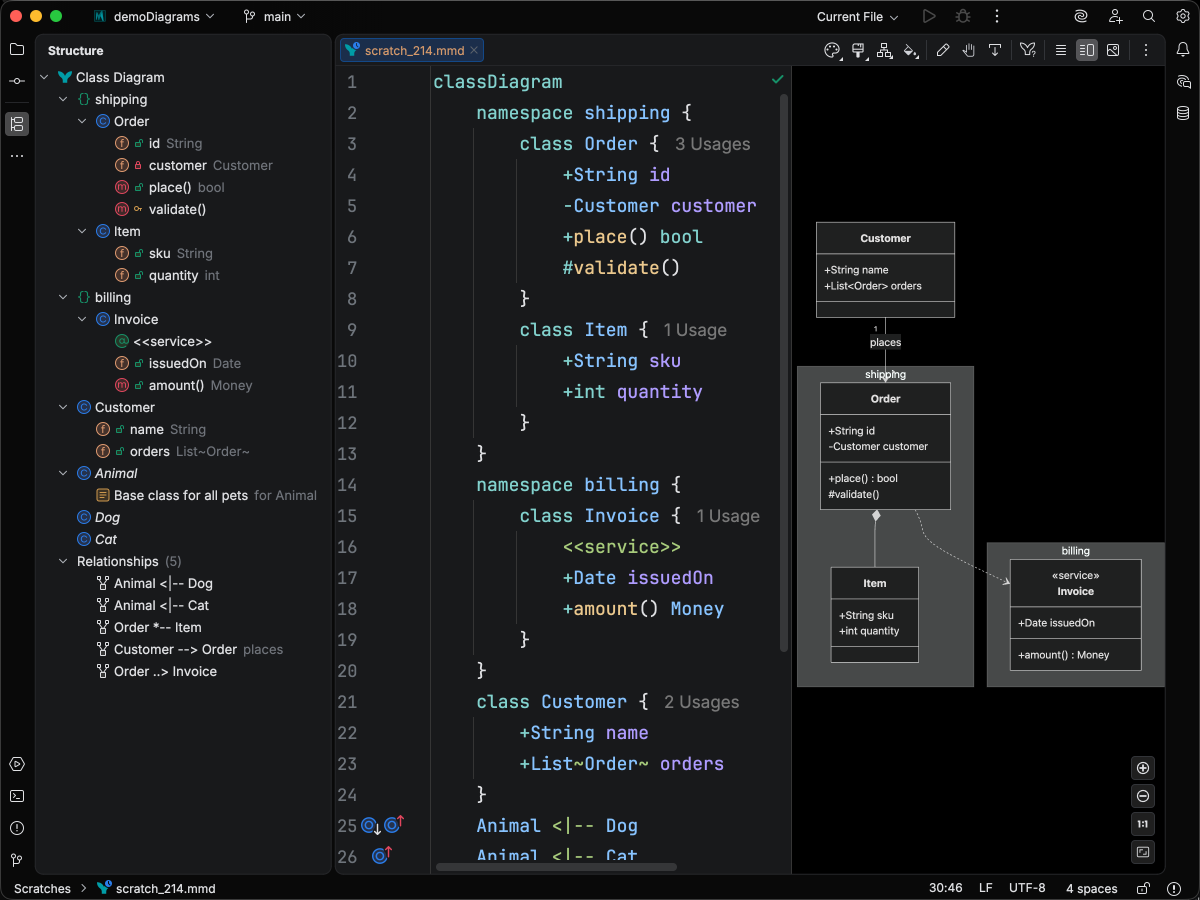Viewport: 1200px width, 900px height.
Task: Open the demoDiagrams project dropdown
Action: [x=152, y=16]
